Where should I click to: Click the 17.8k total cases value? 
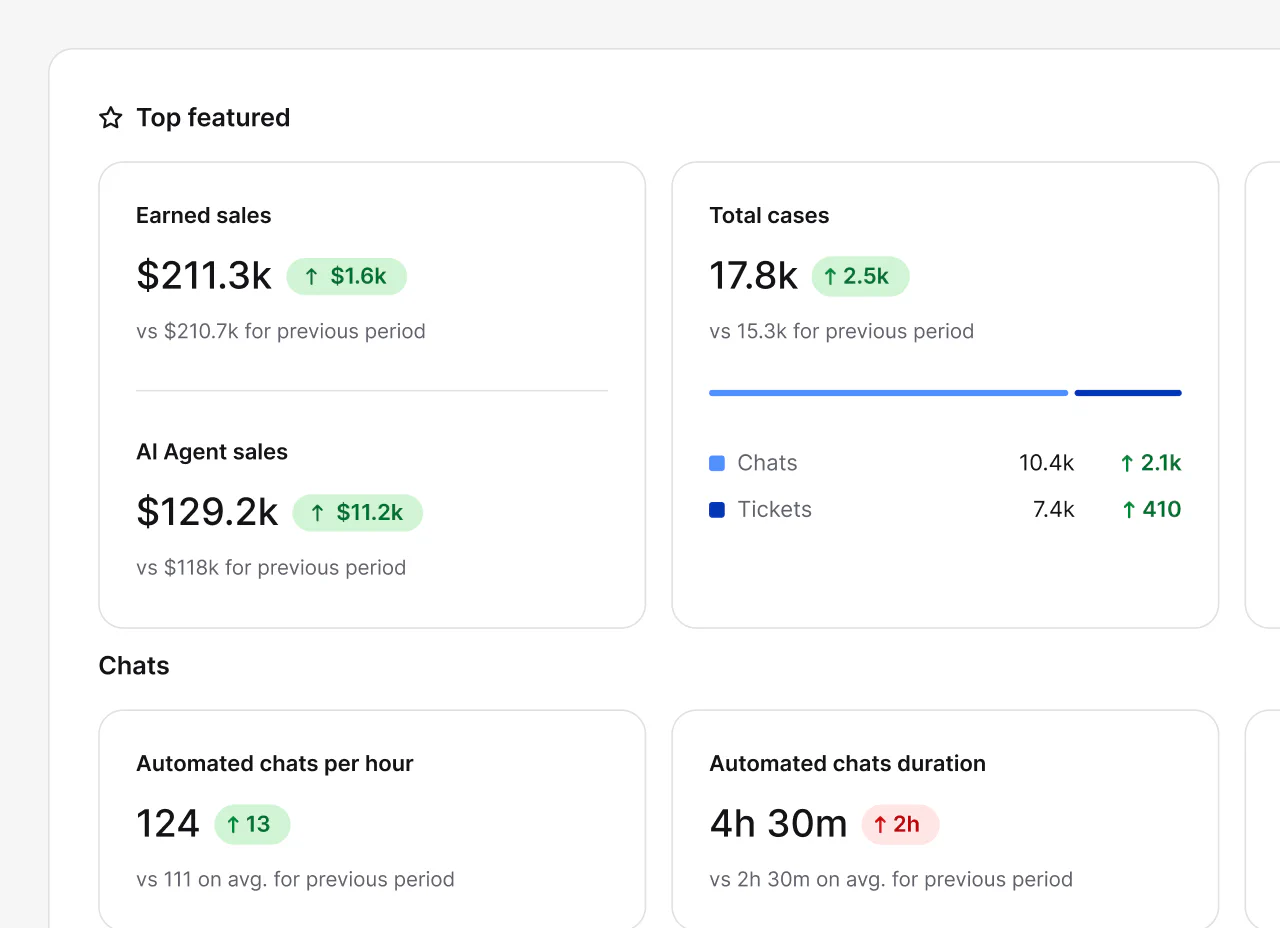(x=754, y=276)
